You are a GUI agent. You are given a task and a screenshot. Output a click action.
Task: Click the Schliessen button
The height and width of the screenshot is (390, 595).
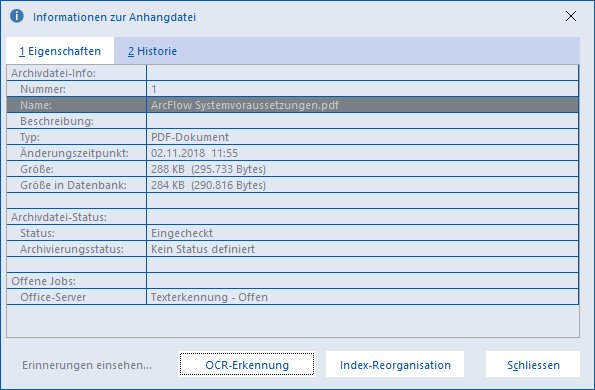pyautogui.click(x=533, y=365)
